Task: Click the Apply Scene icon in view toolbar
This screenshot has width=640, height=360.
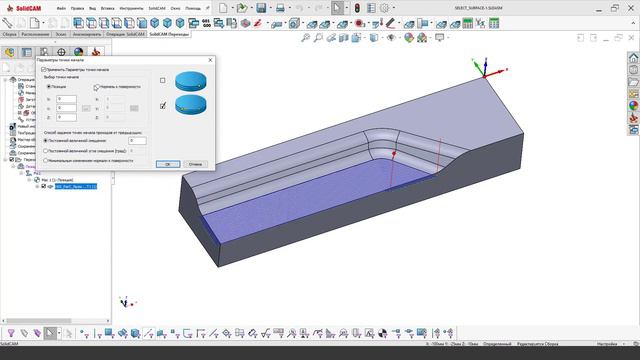Action: tap(422, 38)
